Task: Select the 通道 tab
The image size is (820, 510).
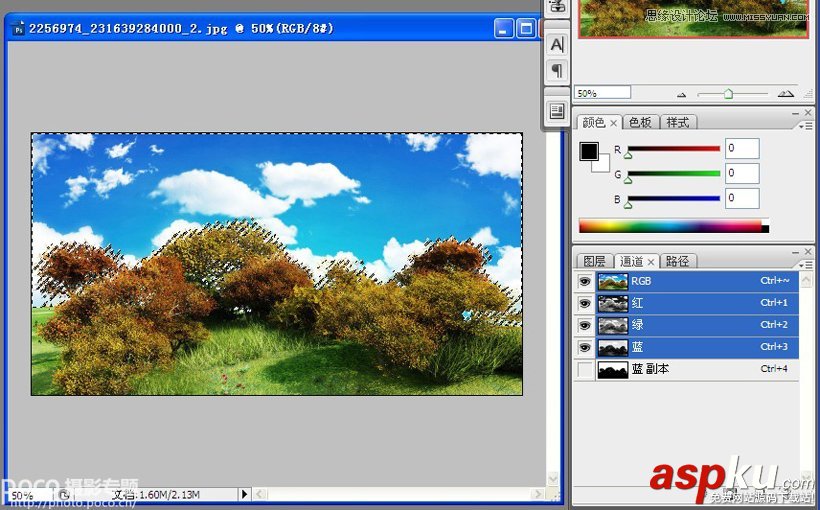Action: click(632, 261)
